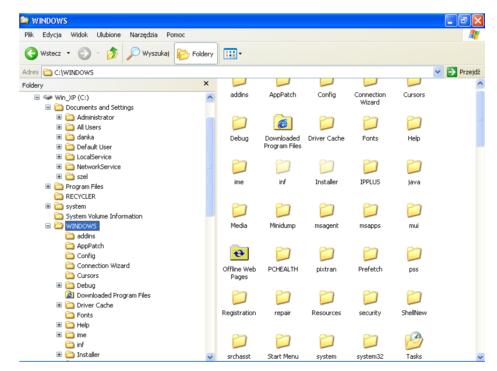Click folder tree scrollbar up arrow
497x371 pixels.
[x=210, y=97]
